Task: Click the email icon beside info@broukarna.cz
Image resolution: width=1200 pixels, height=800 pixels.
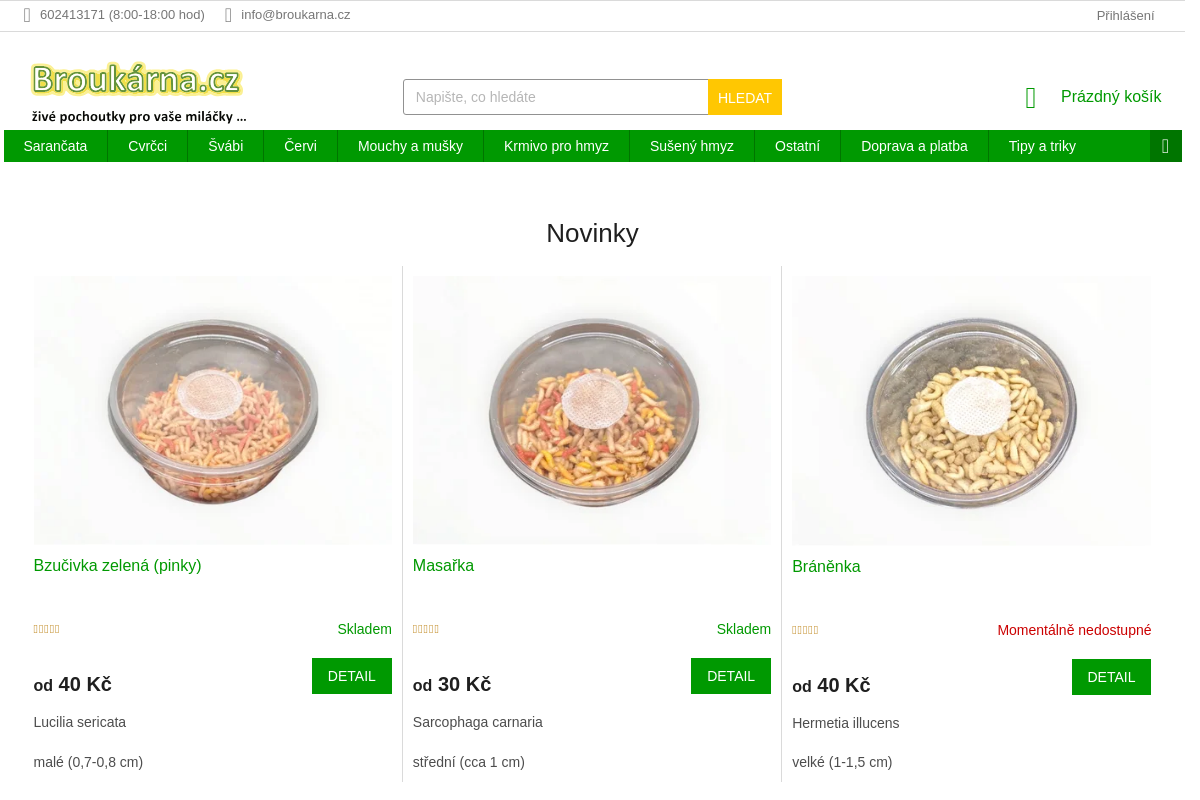Action: point(228,15)
